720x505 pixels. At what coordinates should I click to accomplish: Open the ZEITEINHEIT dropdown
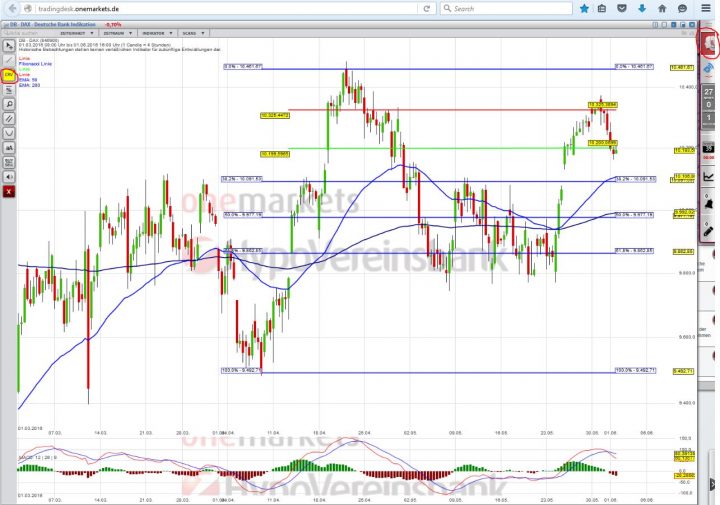[x=77, y=33]
